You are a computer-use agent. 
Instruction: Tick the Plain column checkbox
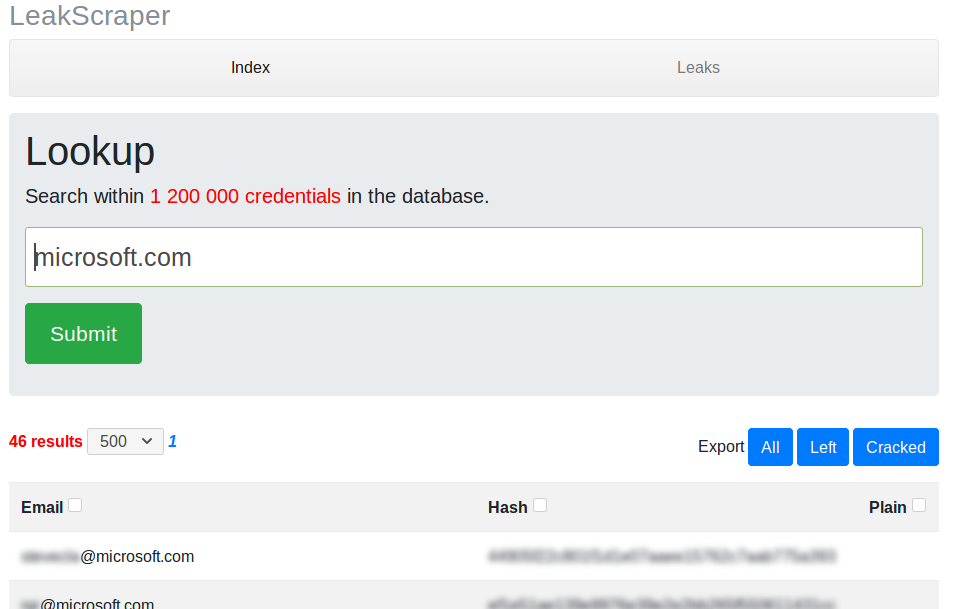coord(919,505)
